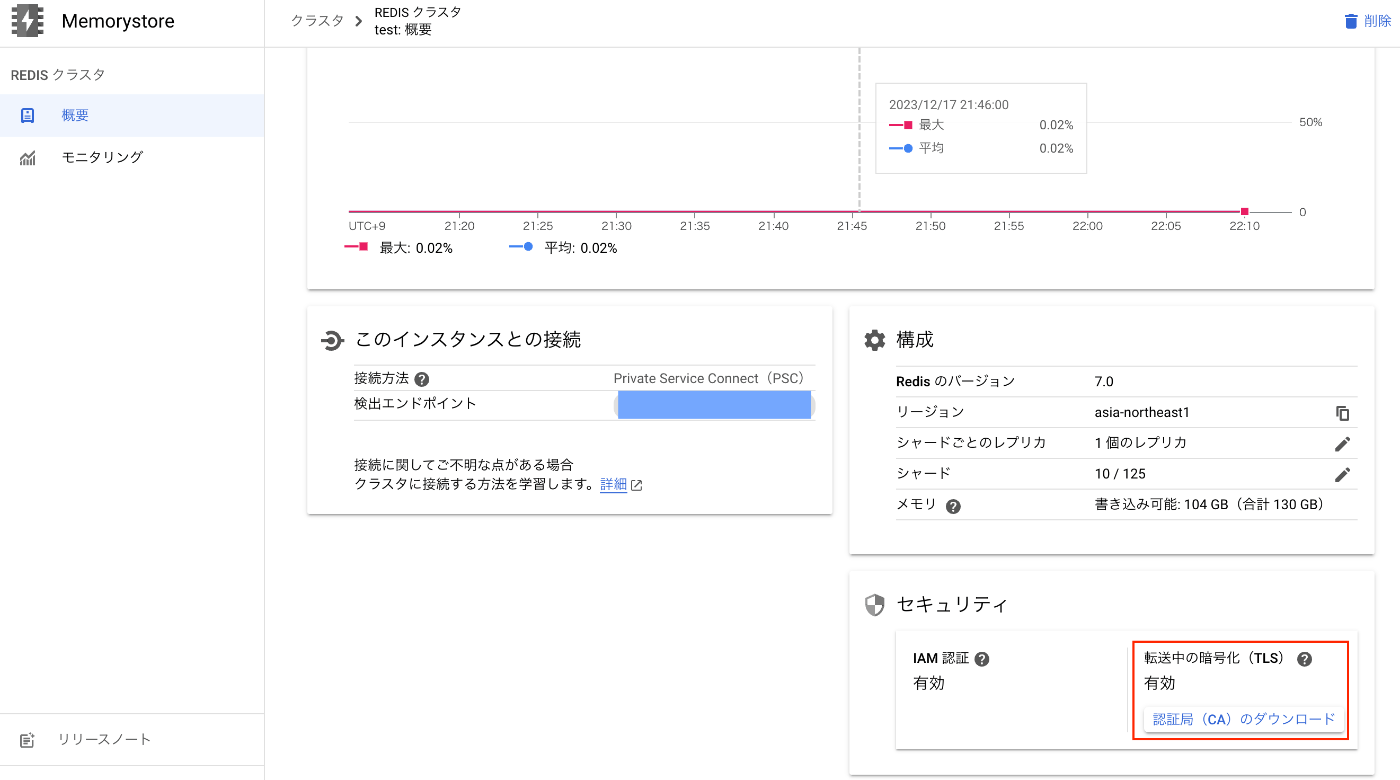Viewport: 1400px width, 780px height.
Task: Click the このインスタンスとの接続 connection icon
Action: pos(332,340)
